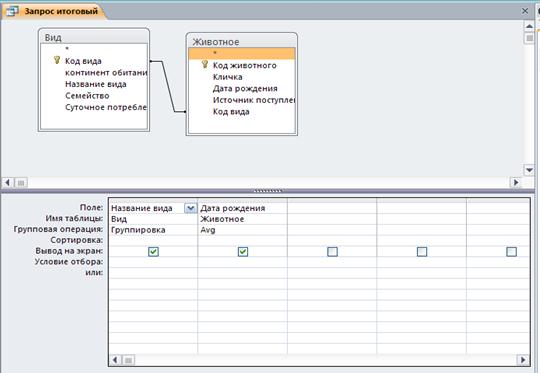This screenshot has height=373, width=540.
Task: Click the Животное table title bar
Action: [x=242, y=41]
